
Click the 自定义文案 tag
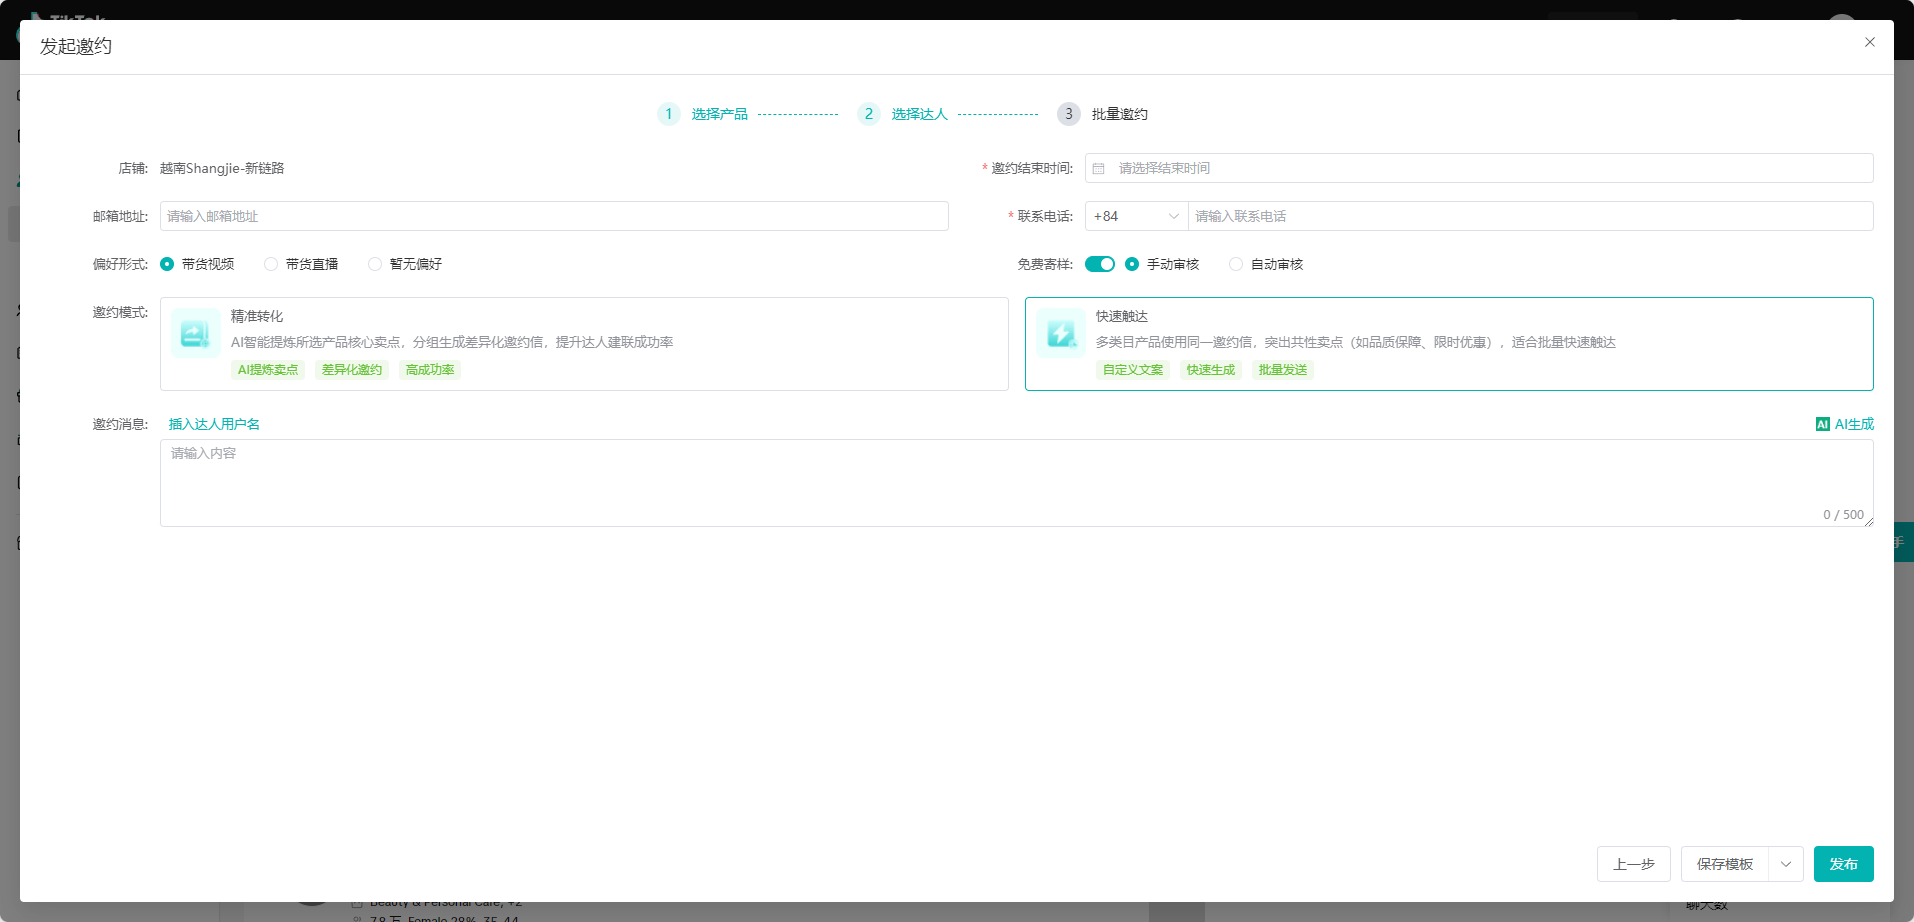(1133, 370)
